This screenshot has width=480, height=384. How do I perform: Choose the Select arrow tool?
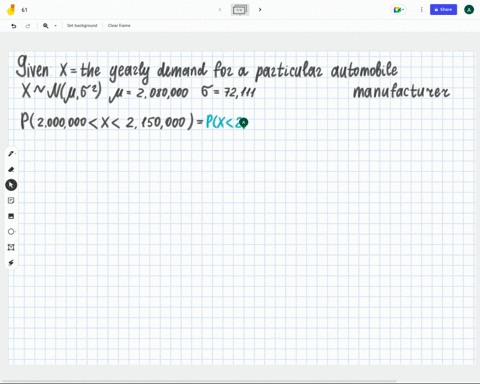tap(11, 185)
